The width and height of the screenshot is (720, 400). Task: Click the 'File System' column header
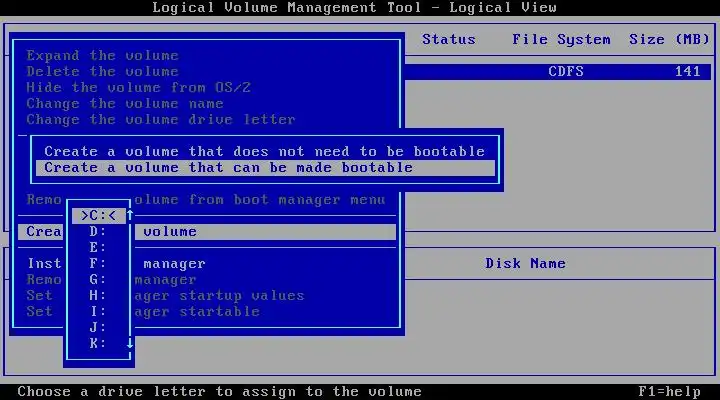pos(561,40)
